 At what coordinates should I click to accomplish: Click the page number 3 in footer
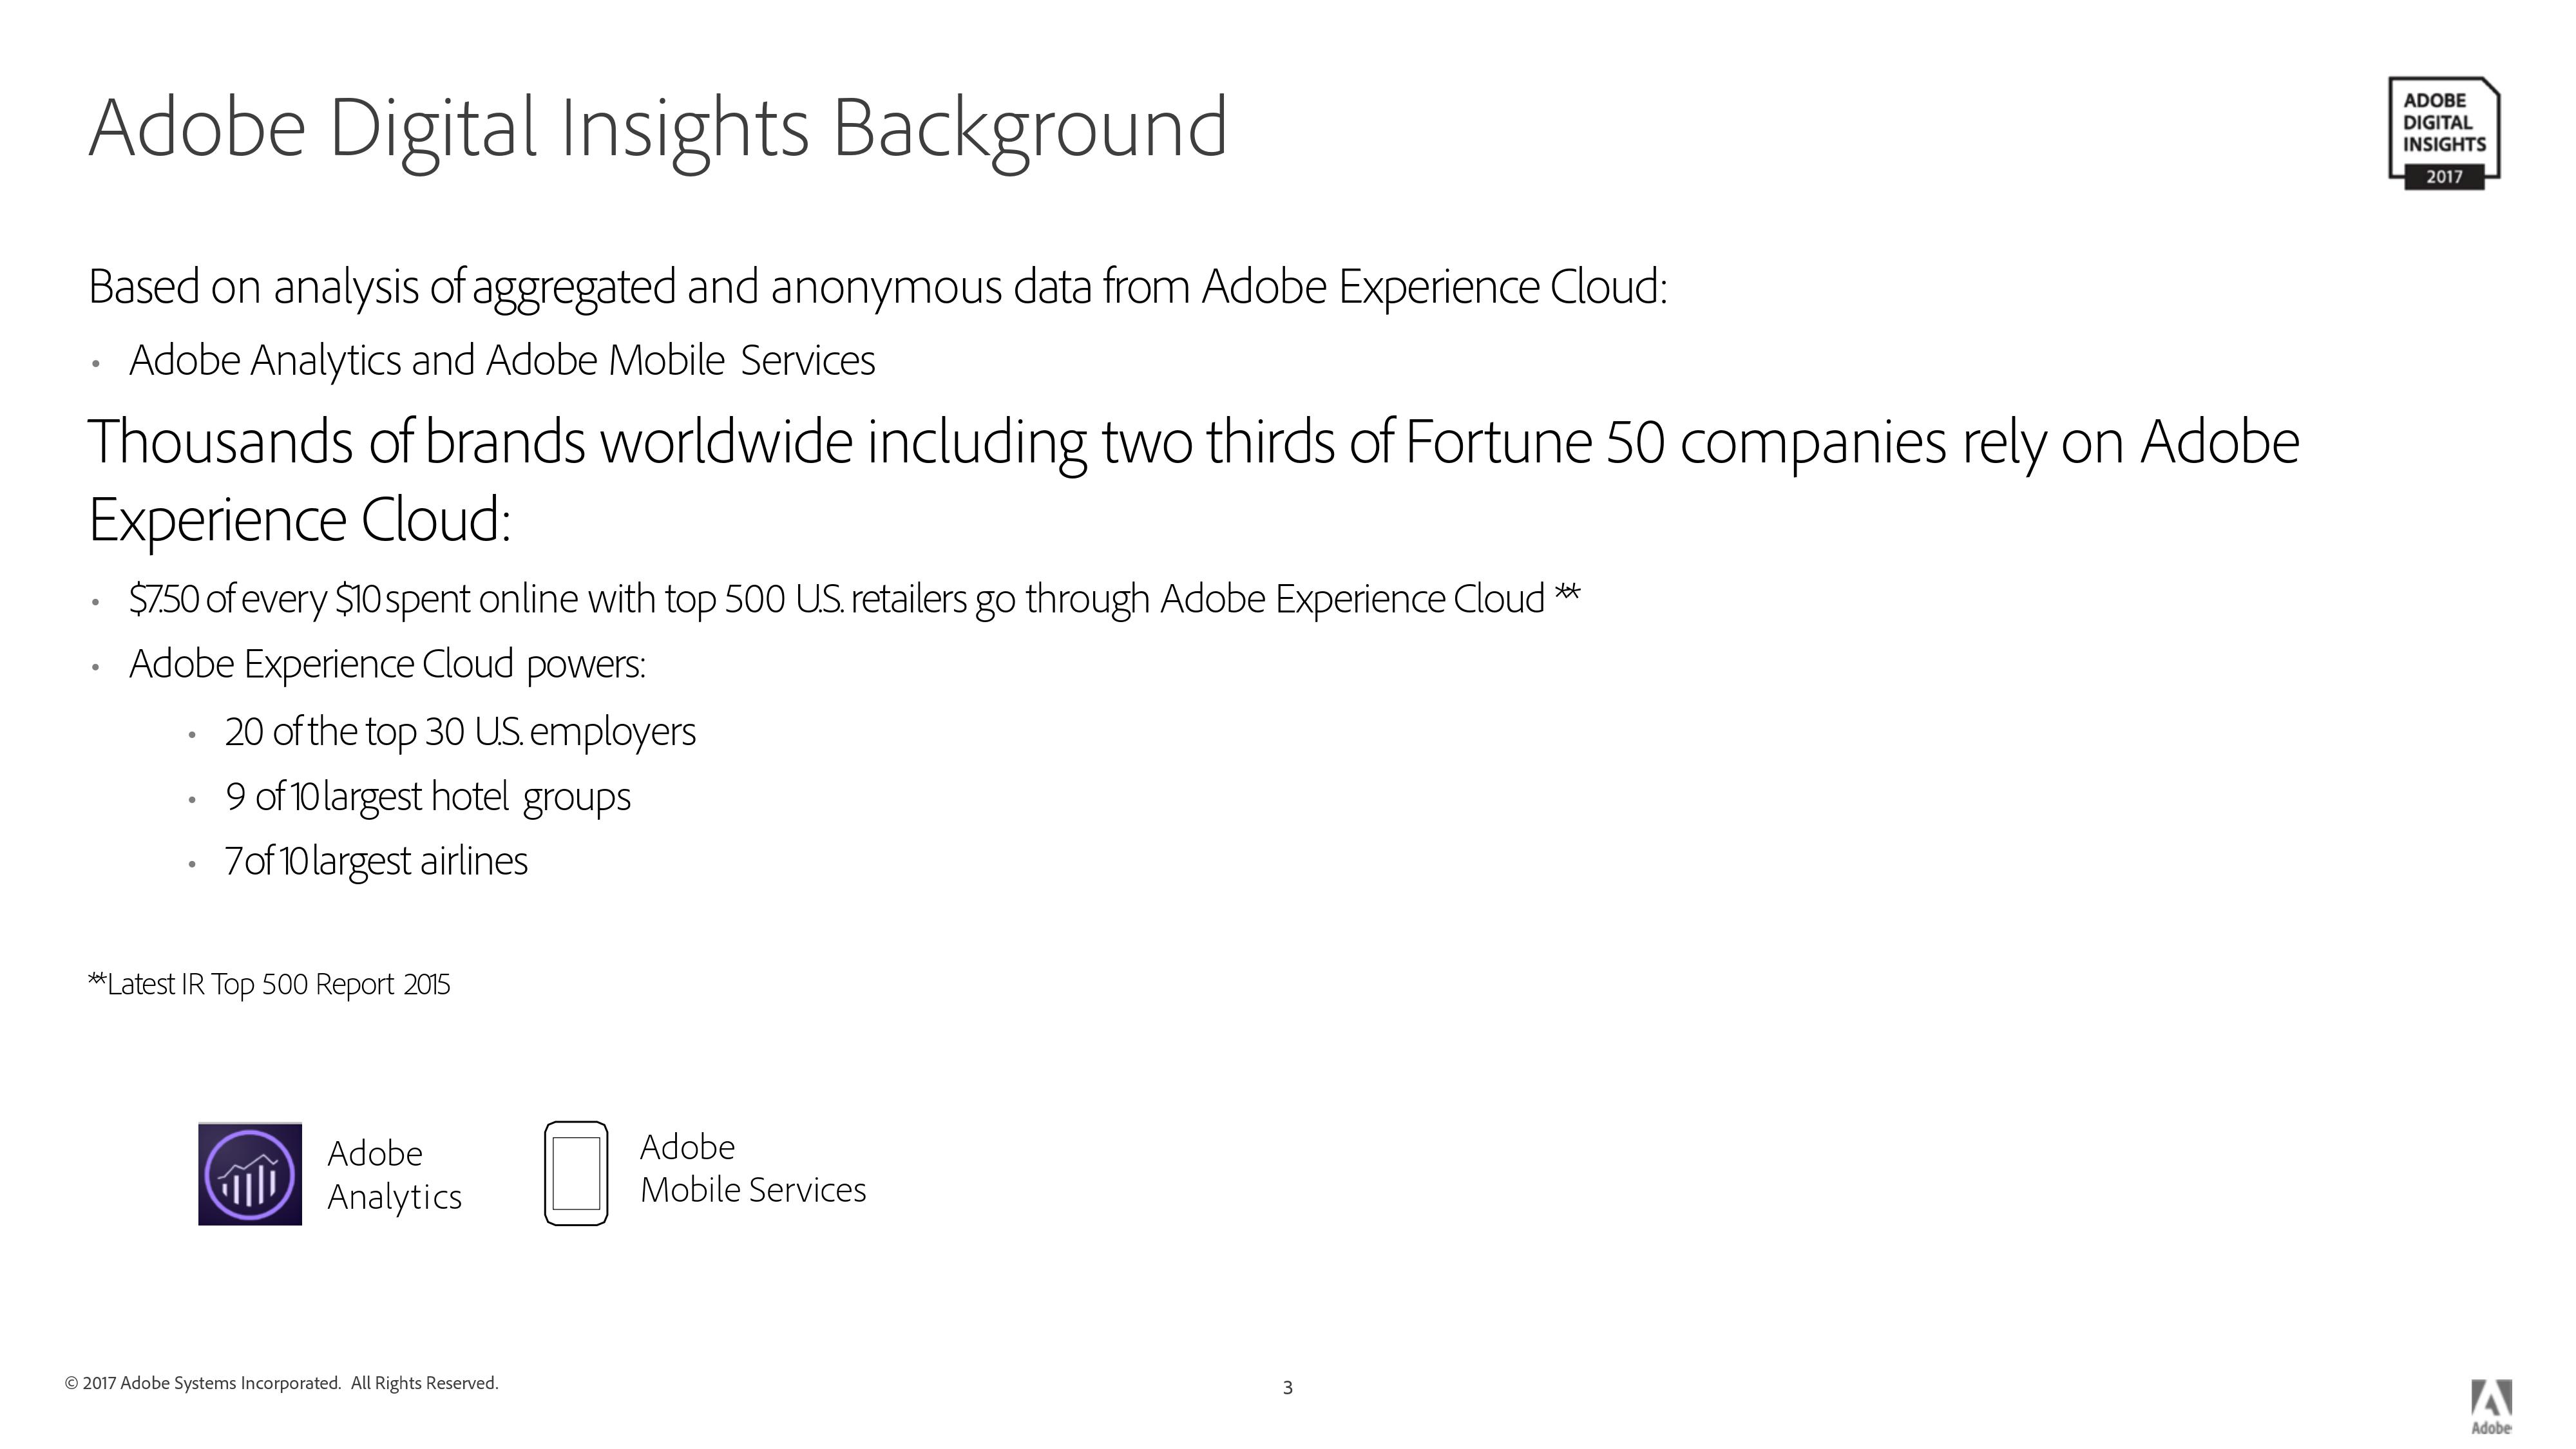coord(1288,1388)
